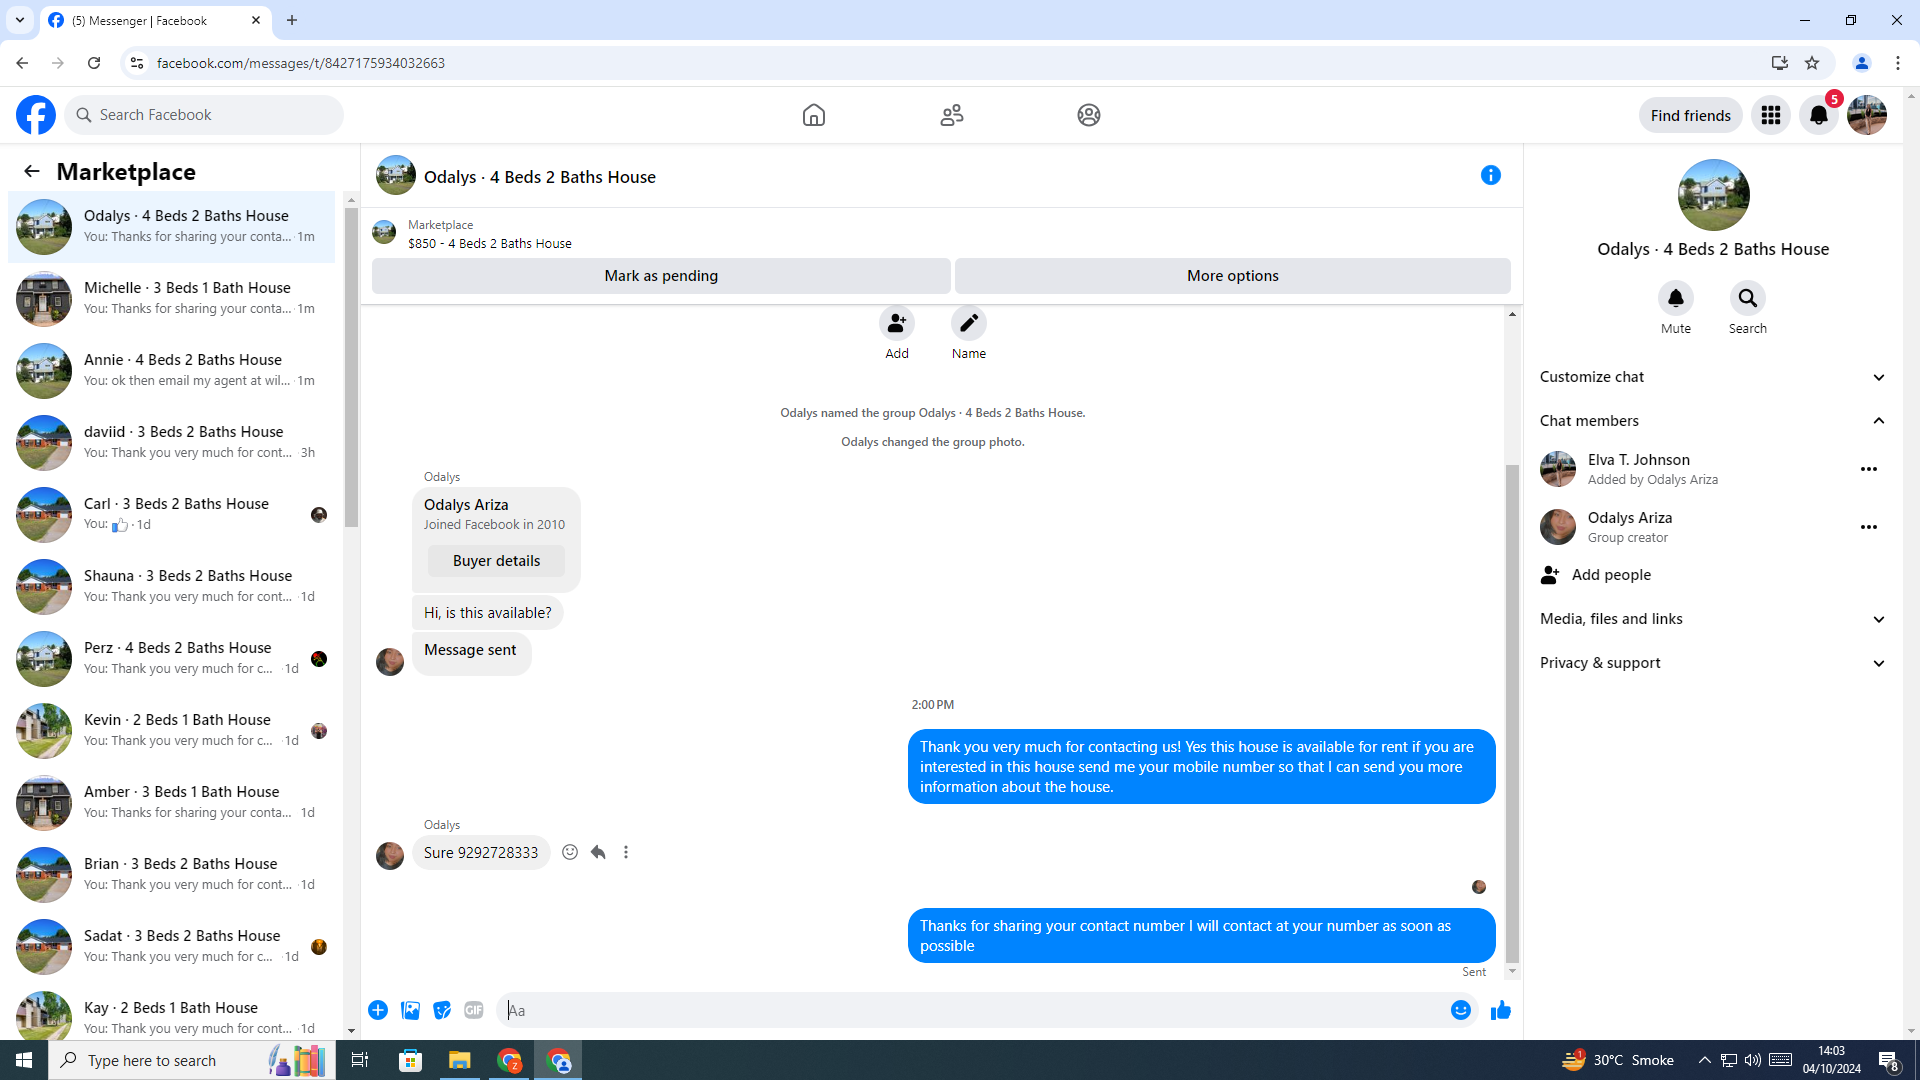
Task: Collapse the Chat members section
Action: pyautogui.click(x=1714, y=421)
